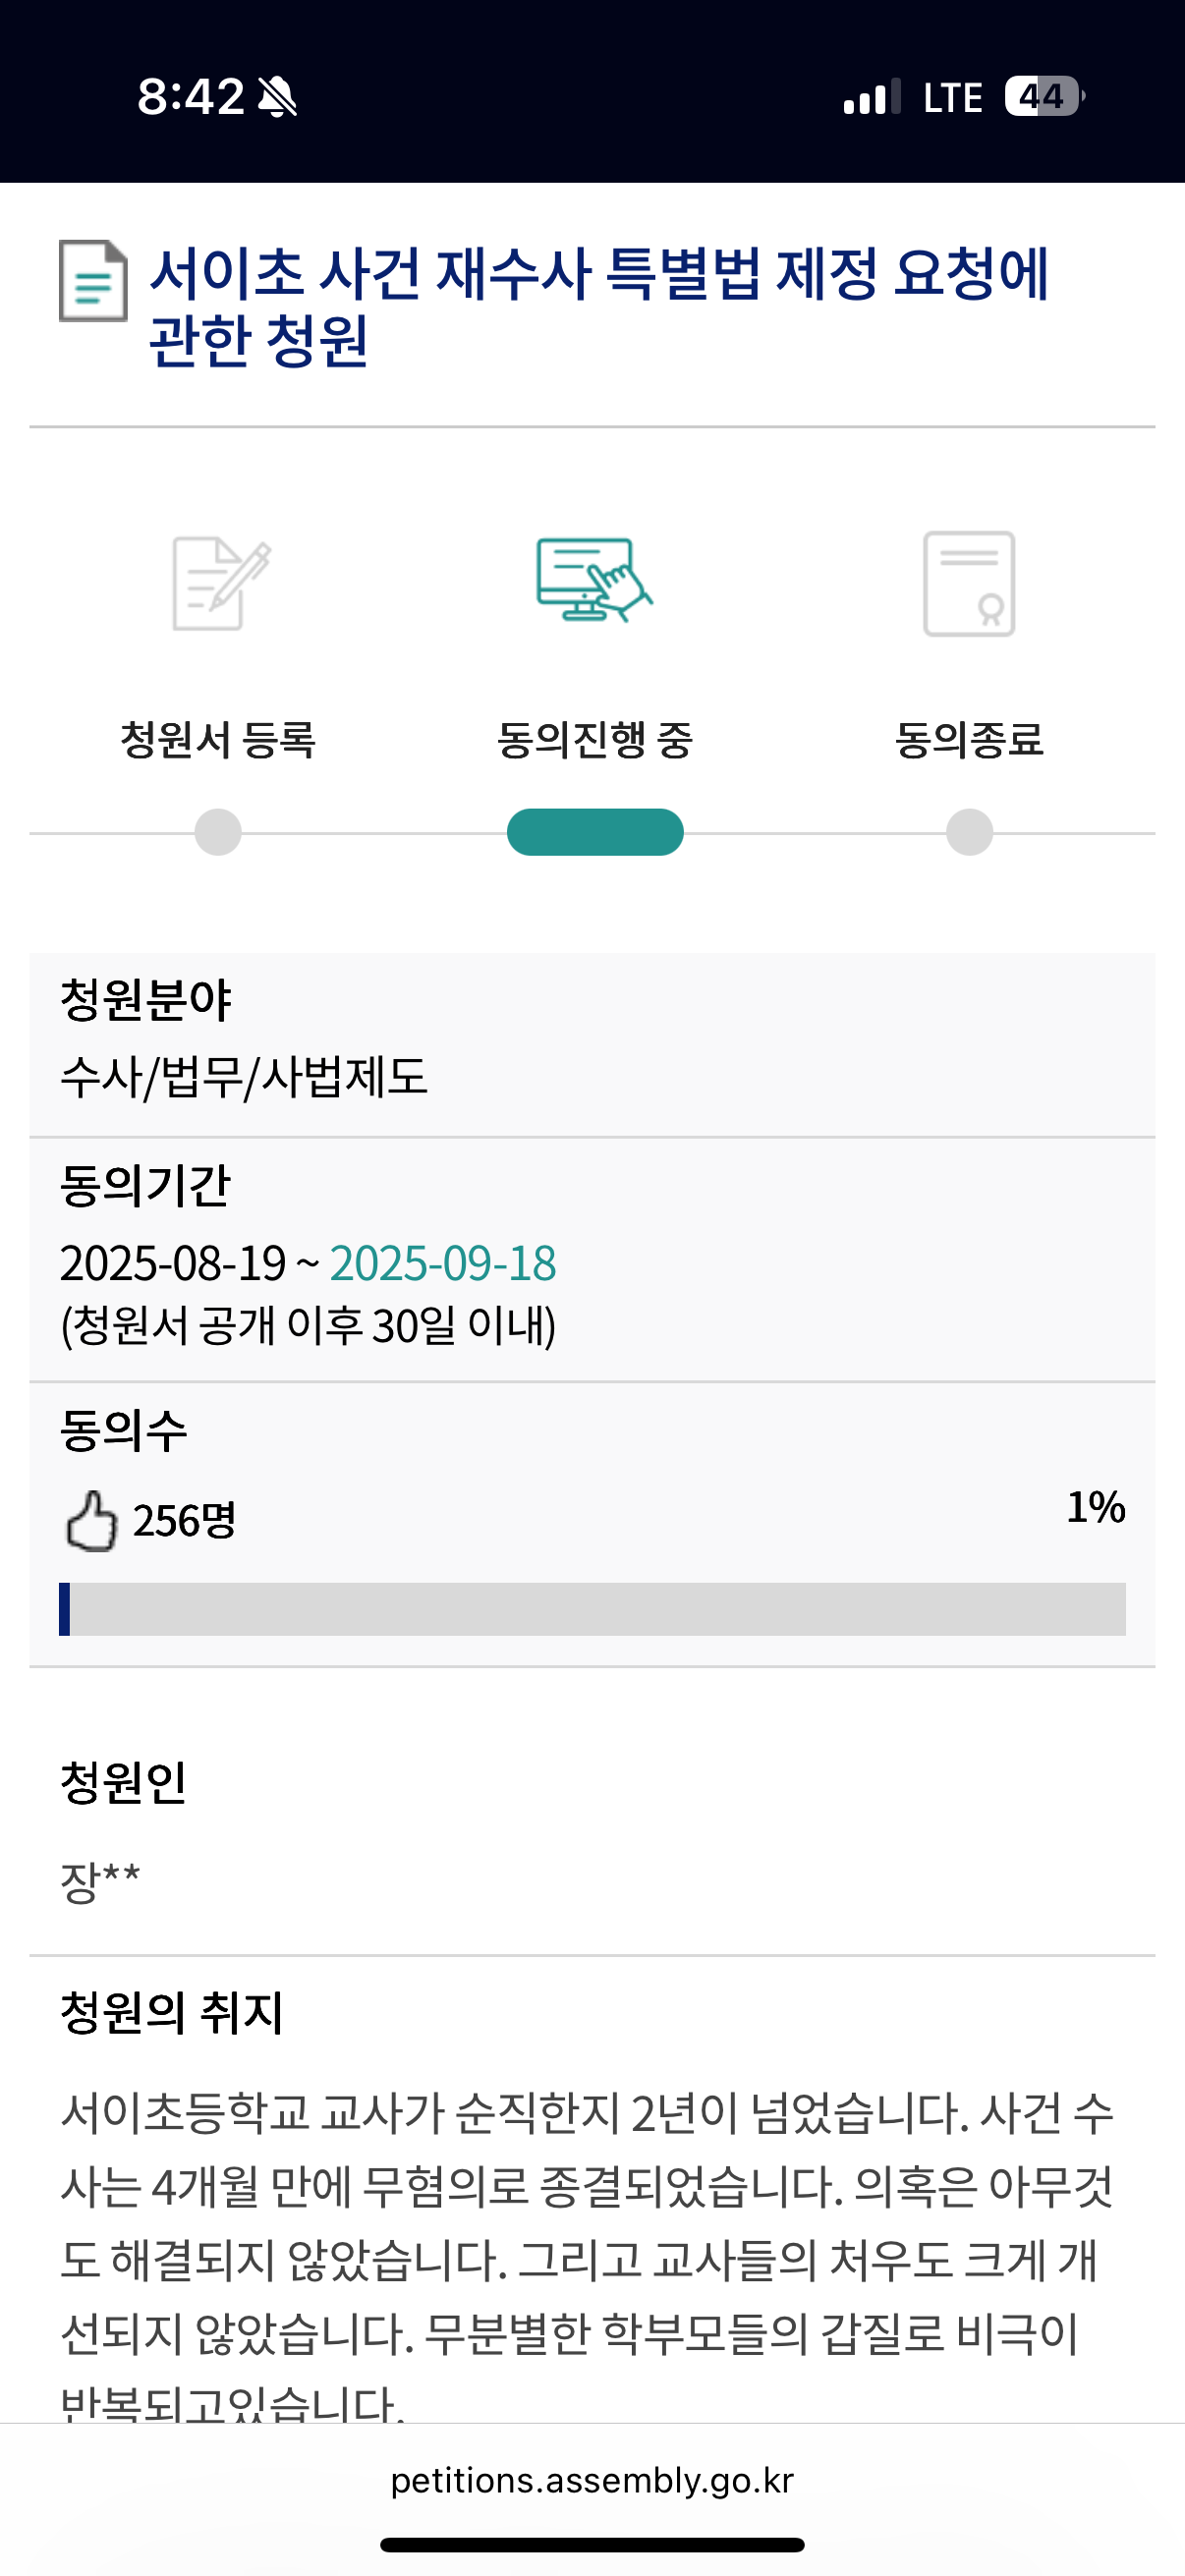Select the 청원서 등록 step label
Image resolution: width=1185 pixels, height=2576 pixels.
click(x=218, y=741)
